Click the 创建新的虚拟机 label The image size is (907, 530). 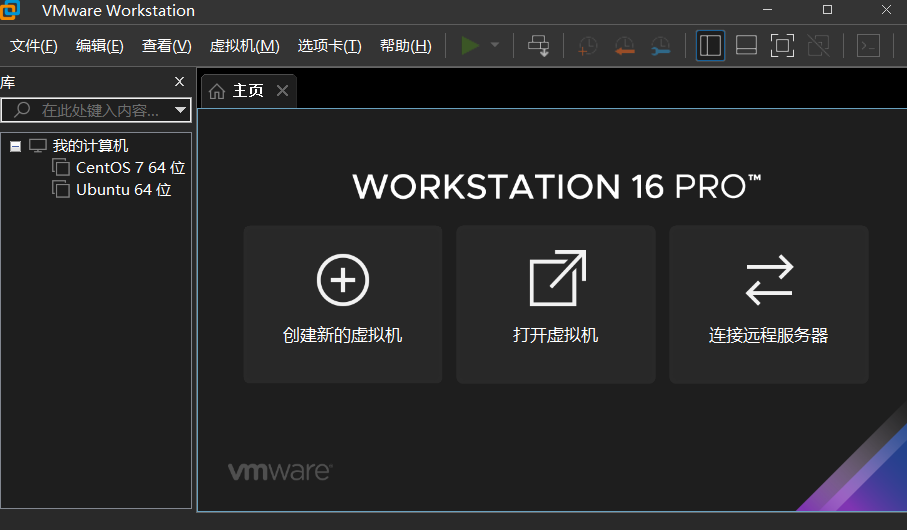(342, 335)
